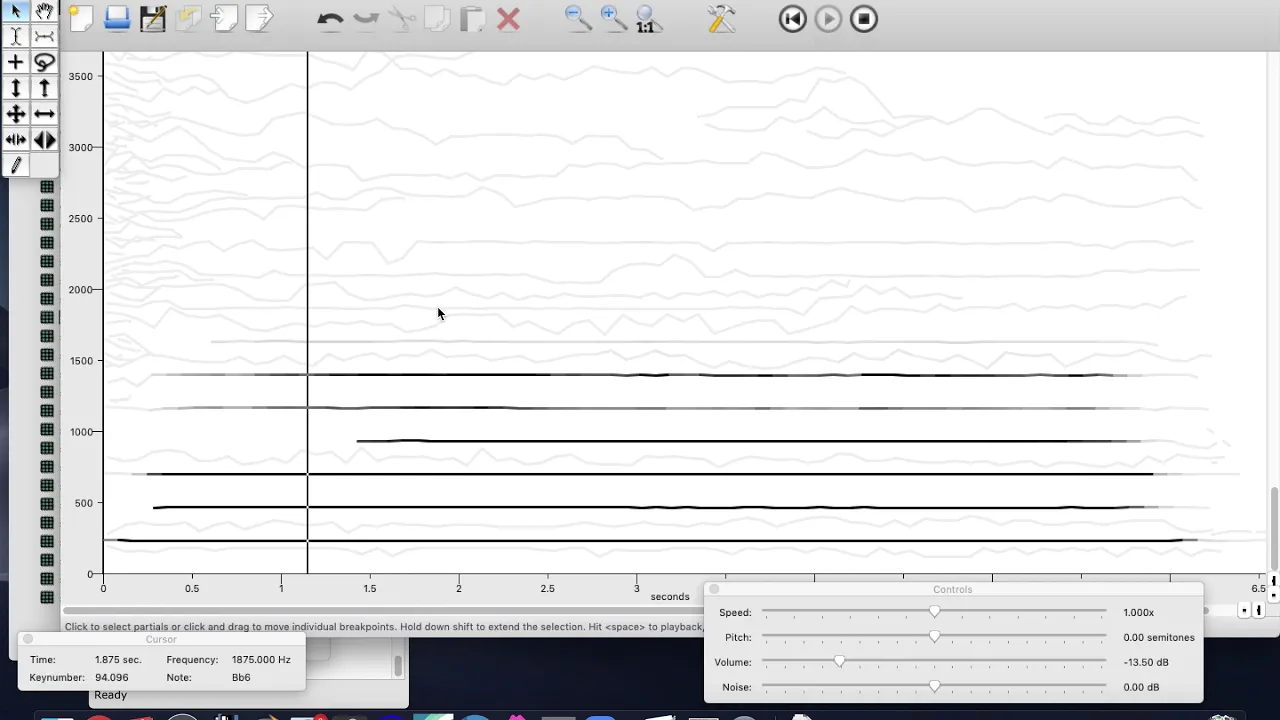1280x720 pixels.
Task: Select the arrow selection tool
Action: [x=16, y=11]
